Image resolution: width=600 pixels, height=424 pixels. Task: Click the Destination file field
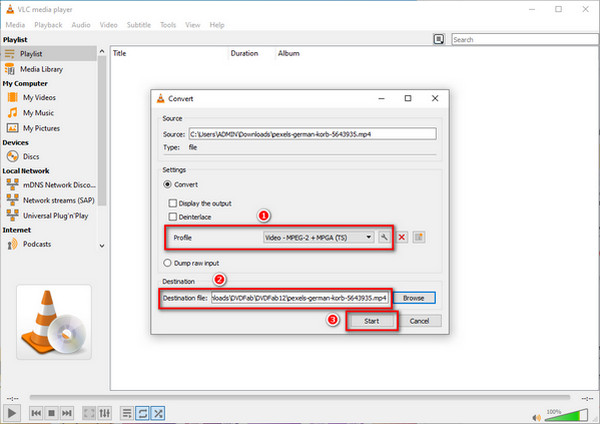point(300,298)
